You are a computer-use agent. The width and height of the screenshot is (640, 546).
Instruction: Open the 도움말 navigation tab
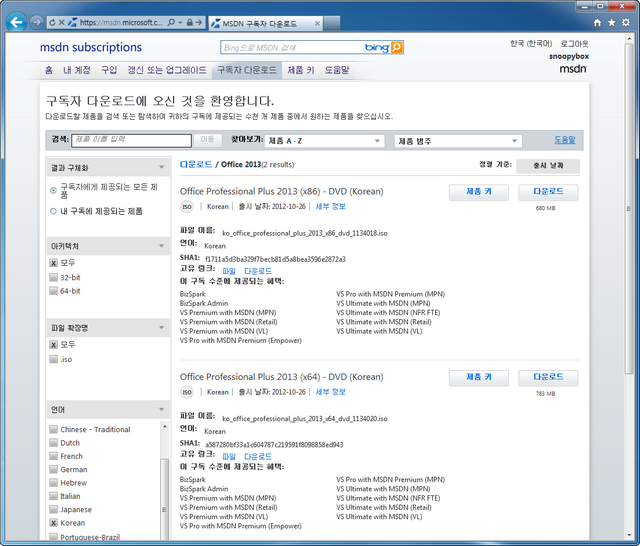coord(337,70)
